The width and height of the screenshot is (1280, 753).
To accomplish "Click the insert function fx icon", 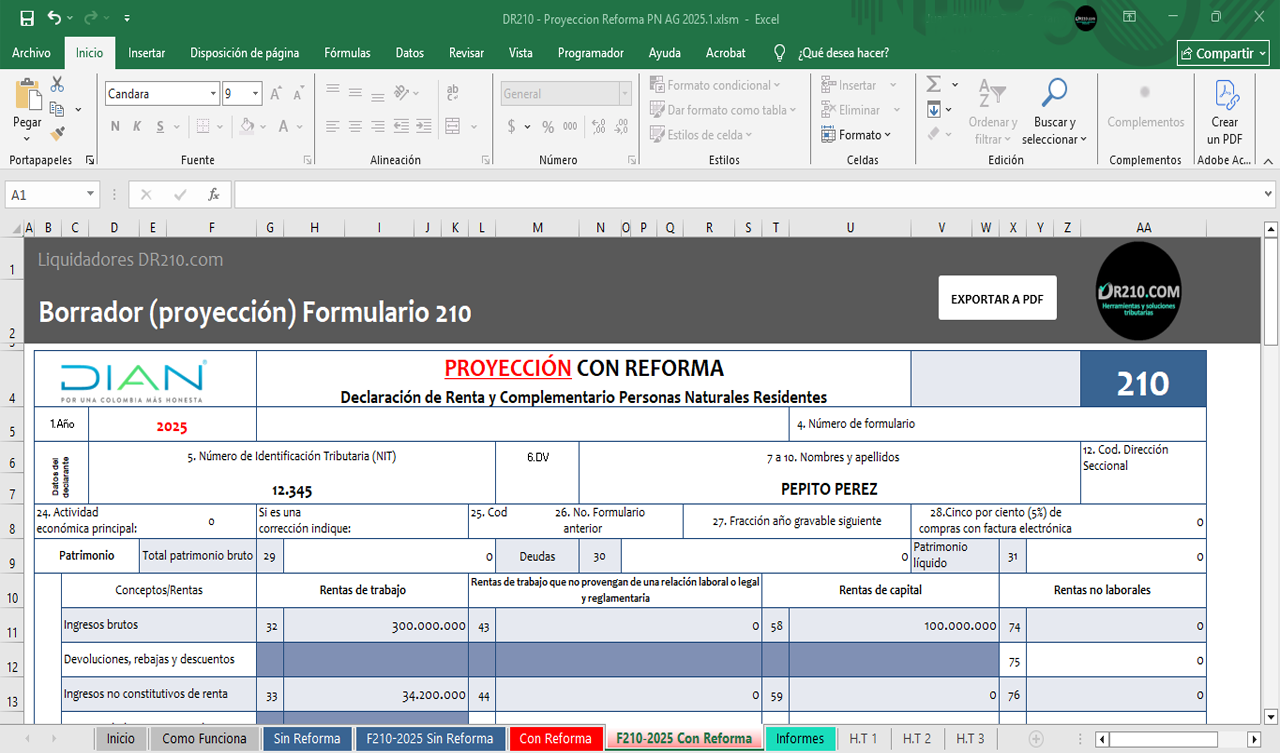I will coord(213,195).
